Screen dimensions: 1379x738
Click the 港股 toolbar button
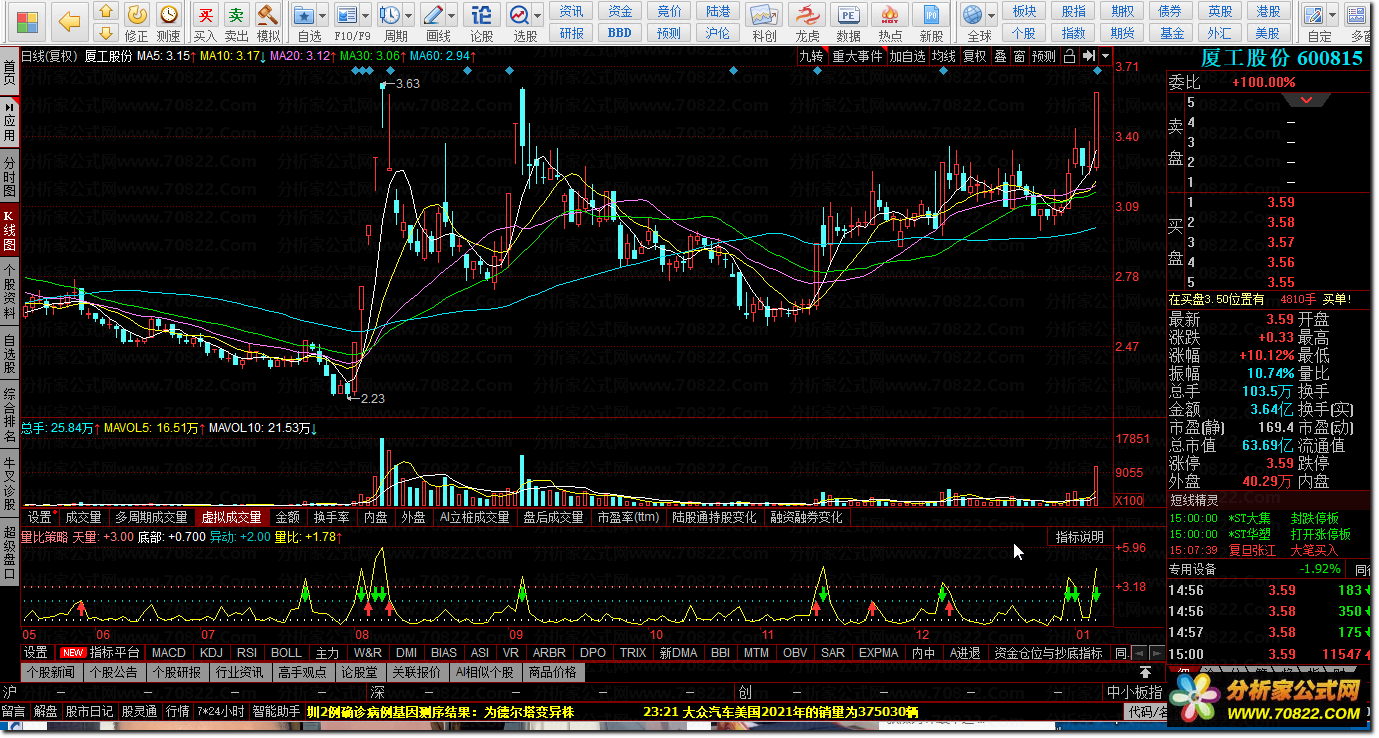(x=1268, y=11)
